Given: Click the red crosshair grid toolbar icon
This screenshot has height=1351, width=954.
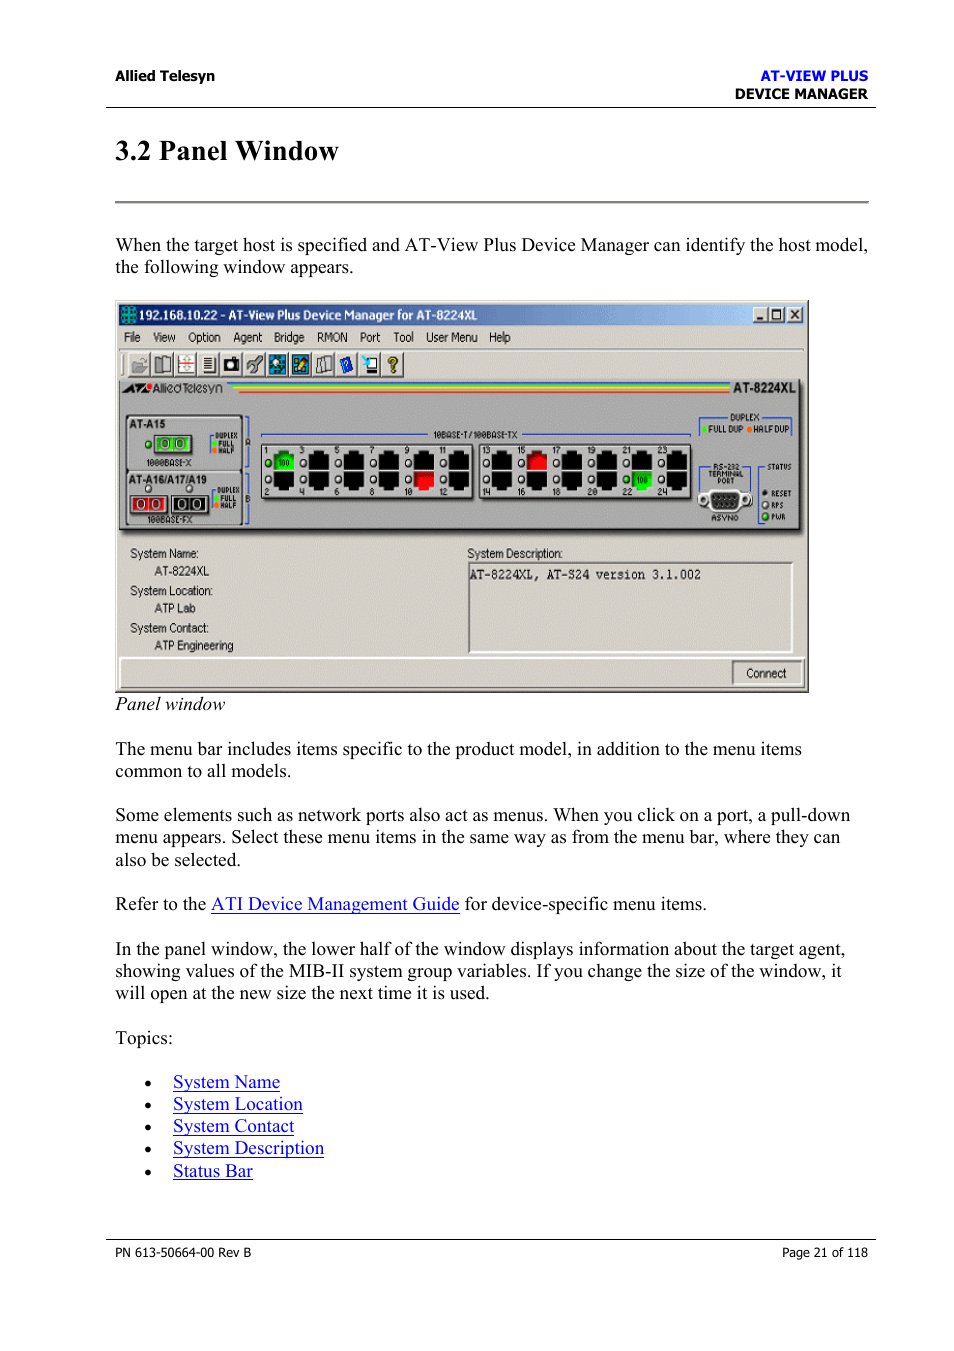Looking at the screenshot, I should pos(186,365).
